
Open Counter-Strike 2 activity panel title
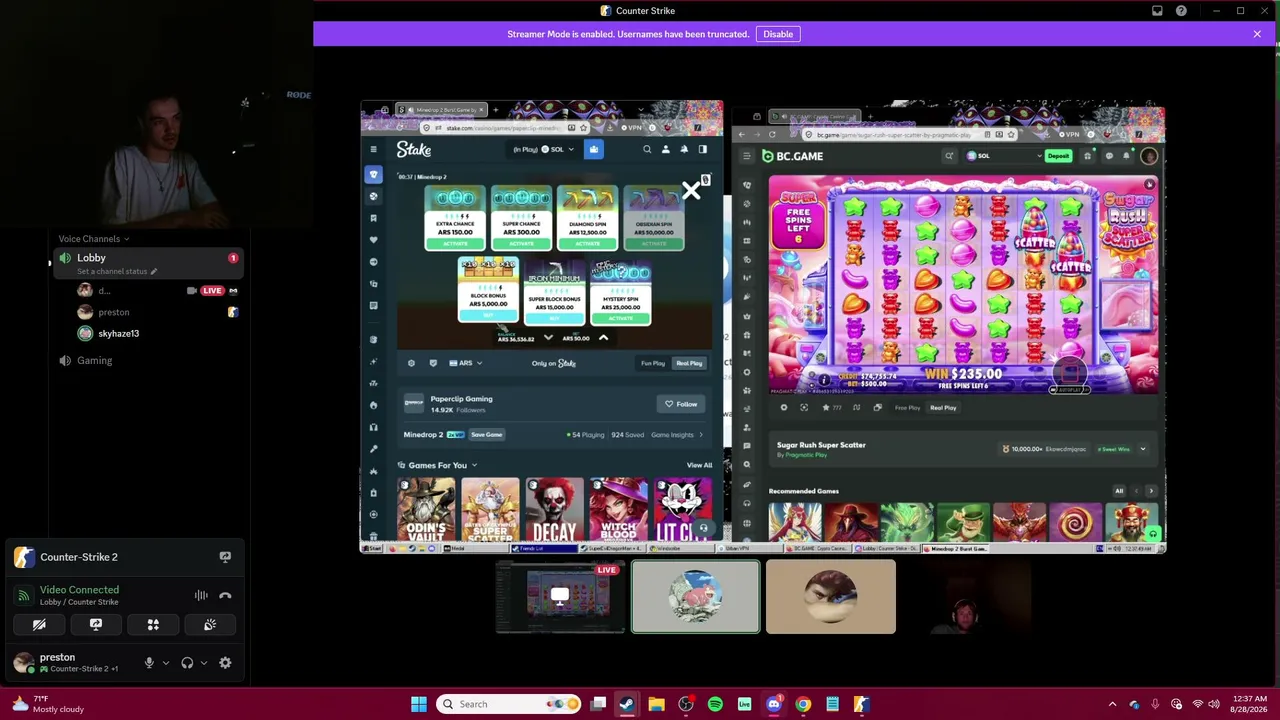(79, 557)
